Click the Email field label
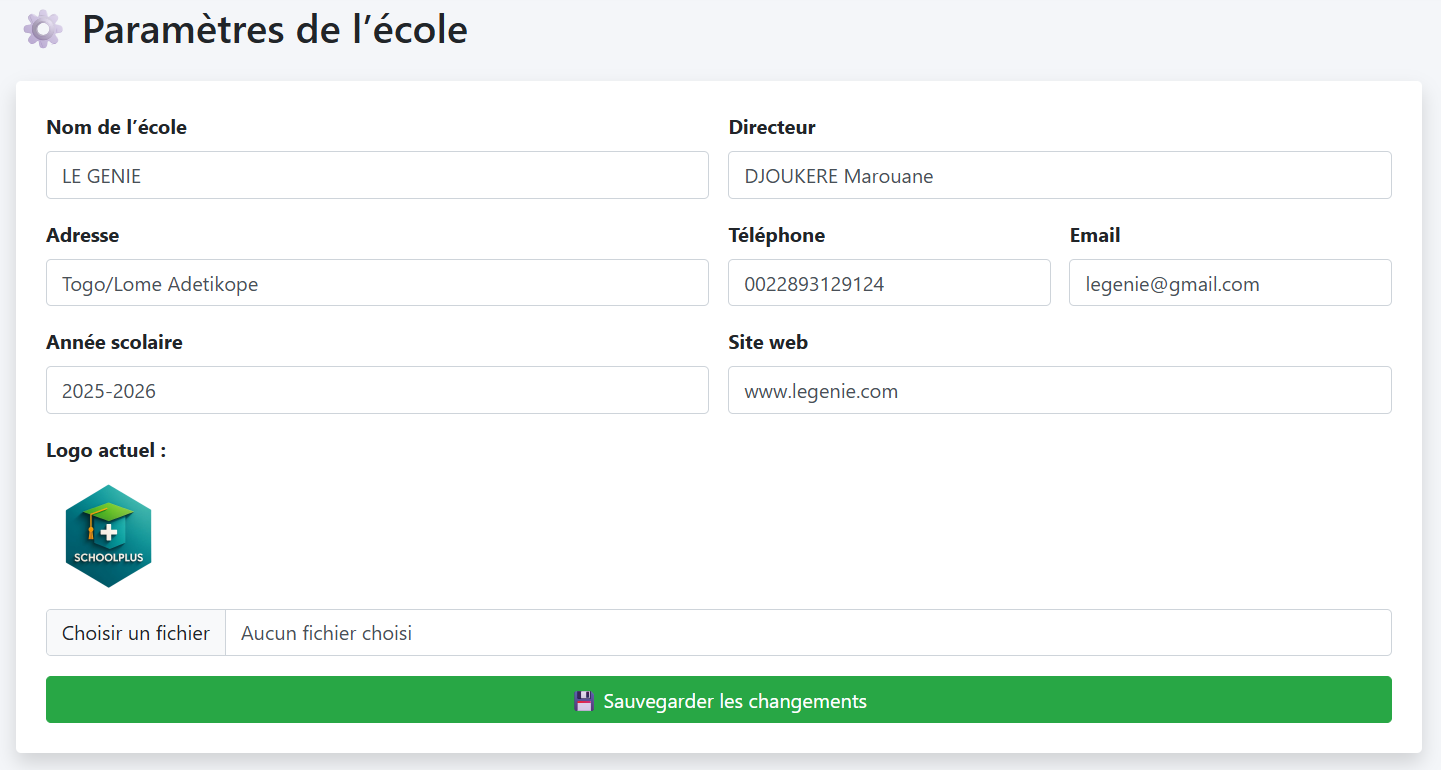Screen dimensions: 1441x770 coord(1095,235)
